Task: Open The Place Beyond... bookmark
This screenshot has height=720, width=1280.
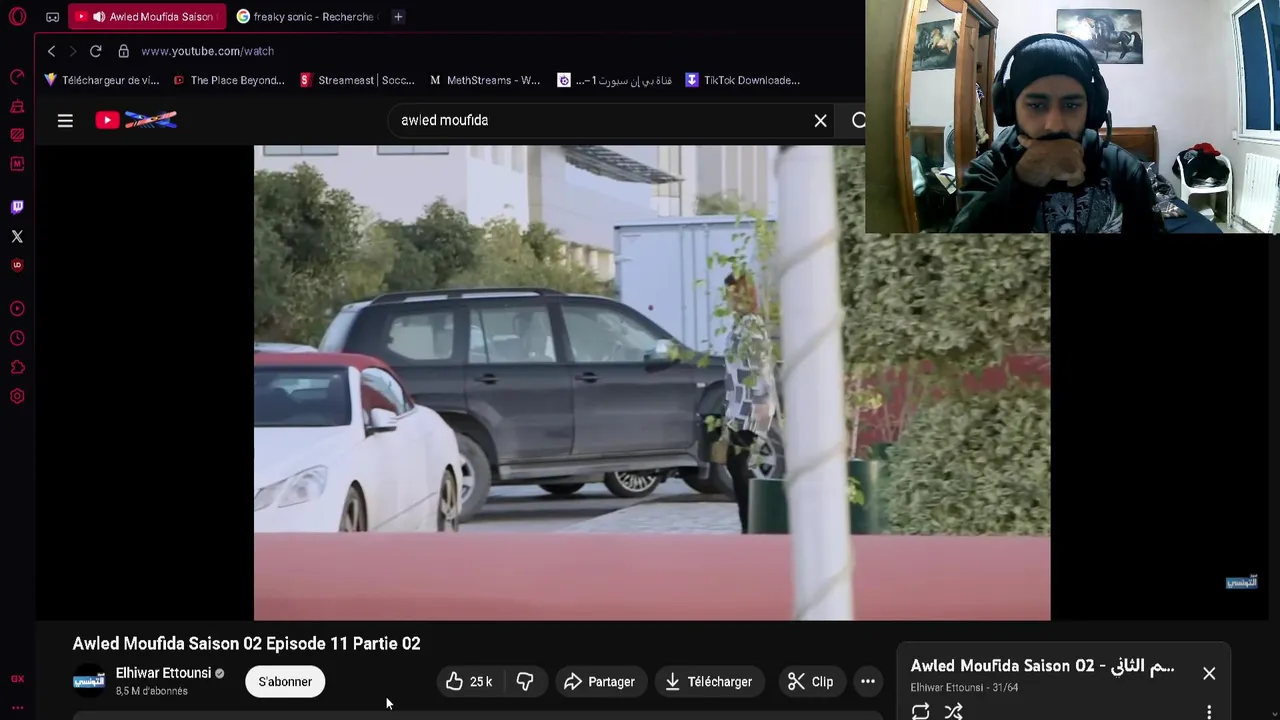Action: coord(229,80)
